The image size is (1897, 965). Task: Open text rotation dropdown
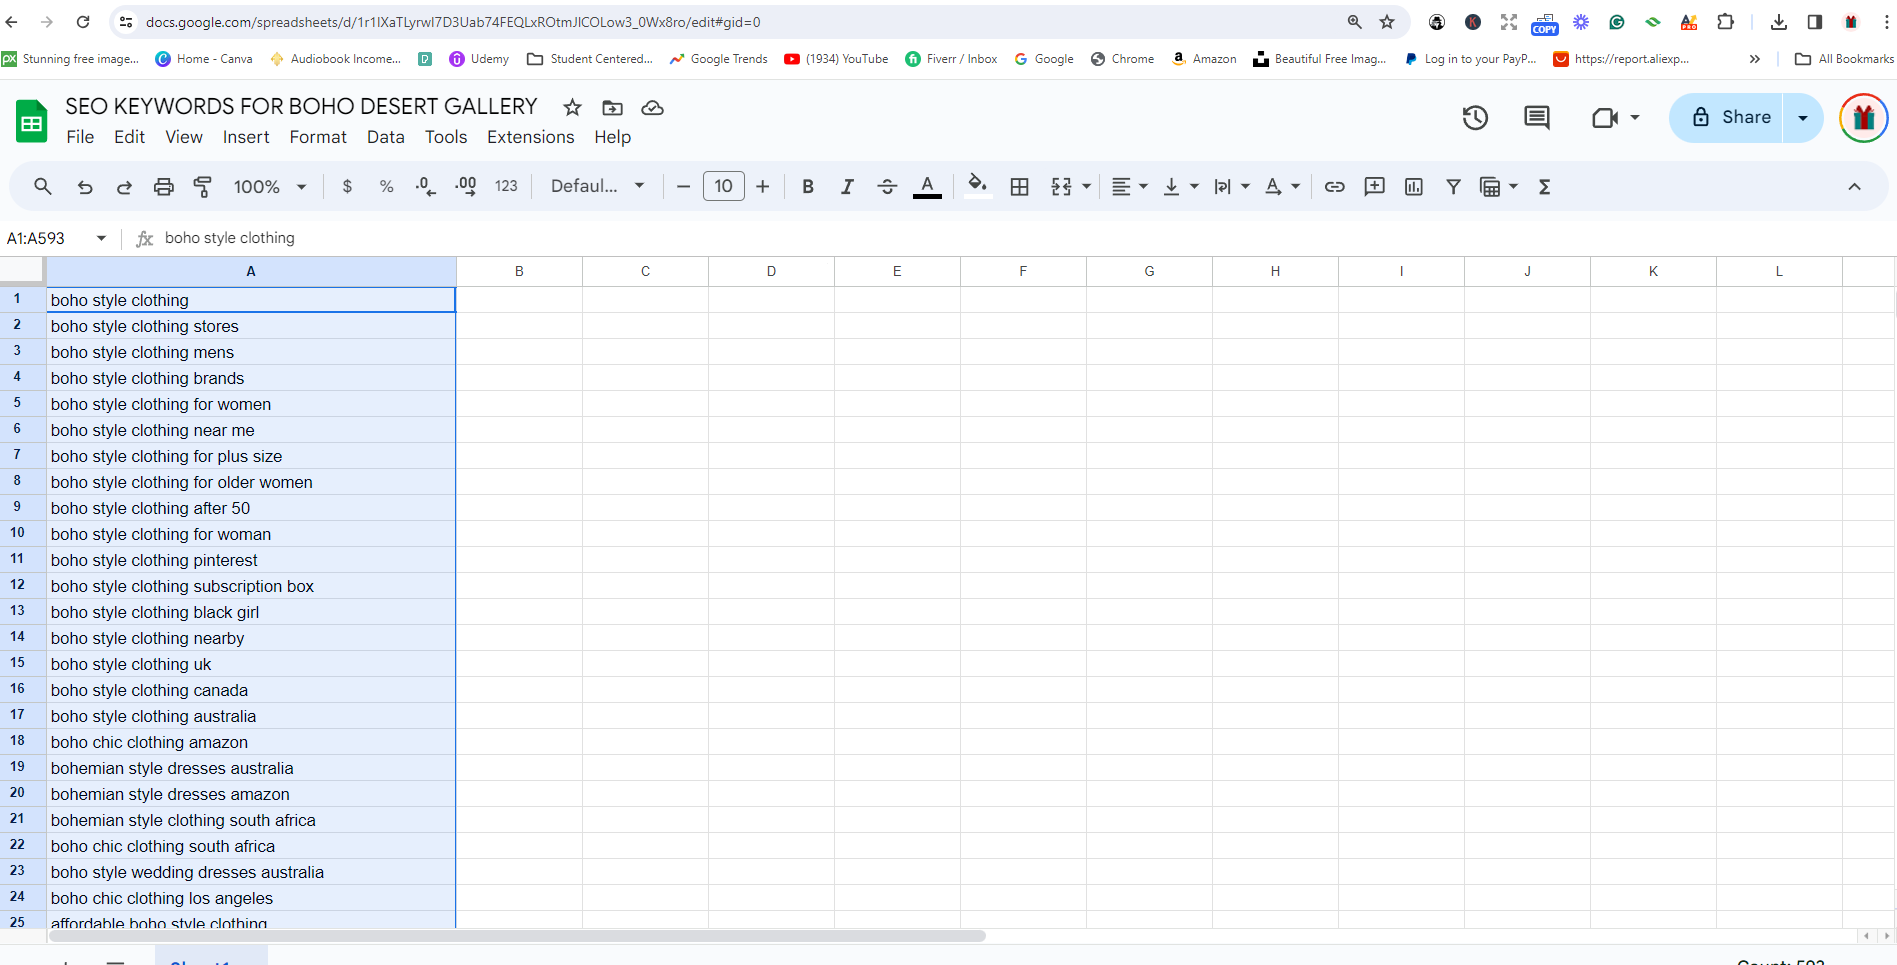1282,186
